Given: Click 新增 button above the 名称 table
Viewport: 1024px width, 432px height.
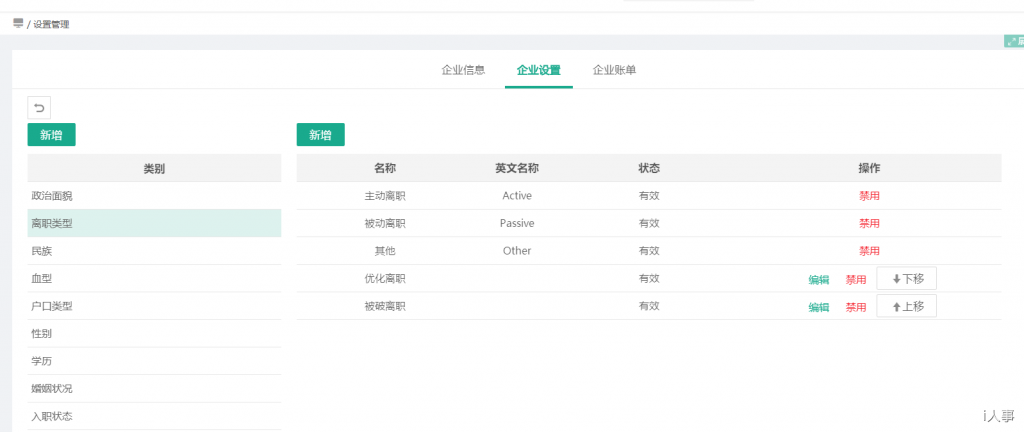Looking at the screenshot, I should tap(321, 134).
